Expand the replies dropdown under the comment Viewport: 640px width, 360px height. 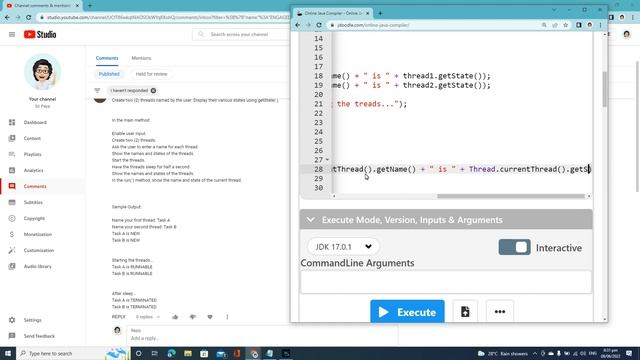pos(148,317)
